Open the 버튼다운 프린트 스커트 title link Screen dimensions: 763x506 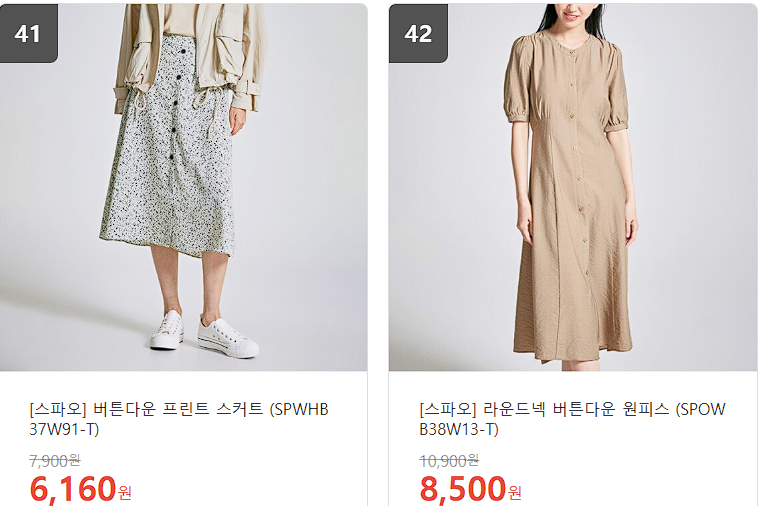179,419
